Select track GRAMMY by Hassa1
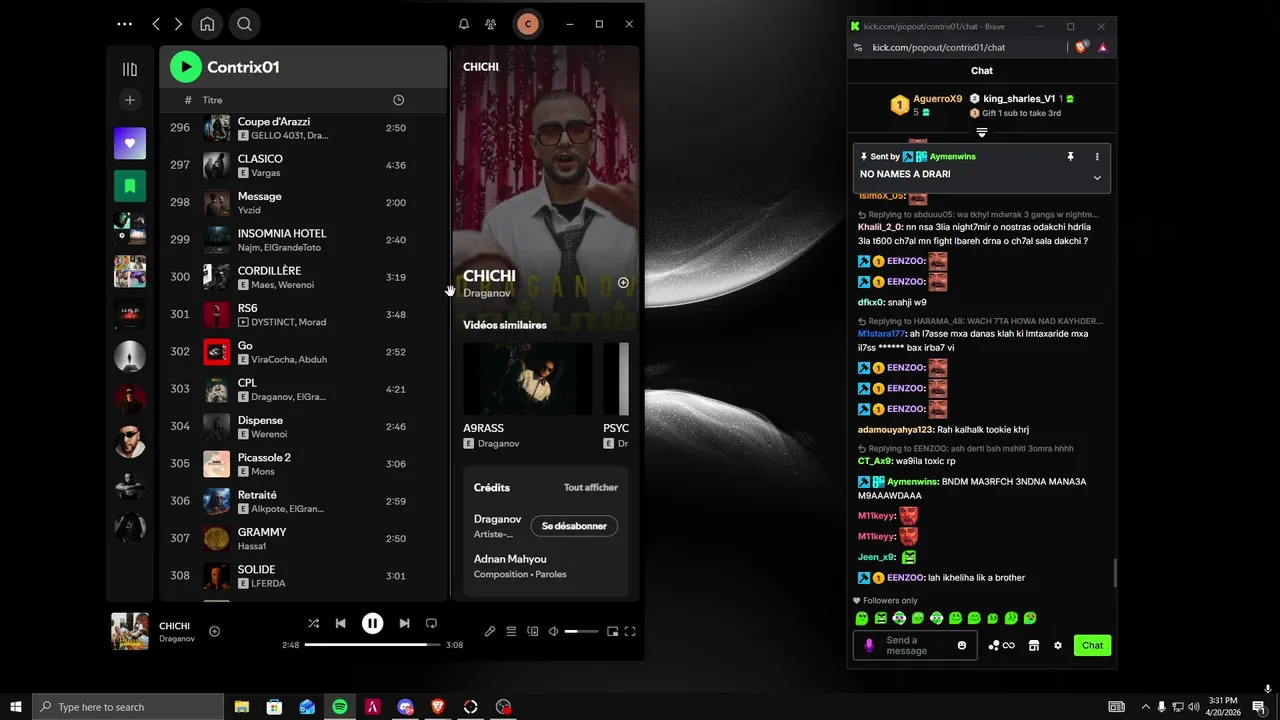The width and height of the screenshot is (1280, 720). pyautogui.click(x=303, y=539)
